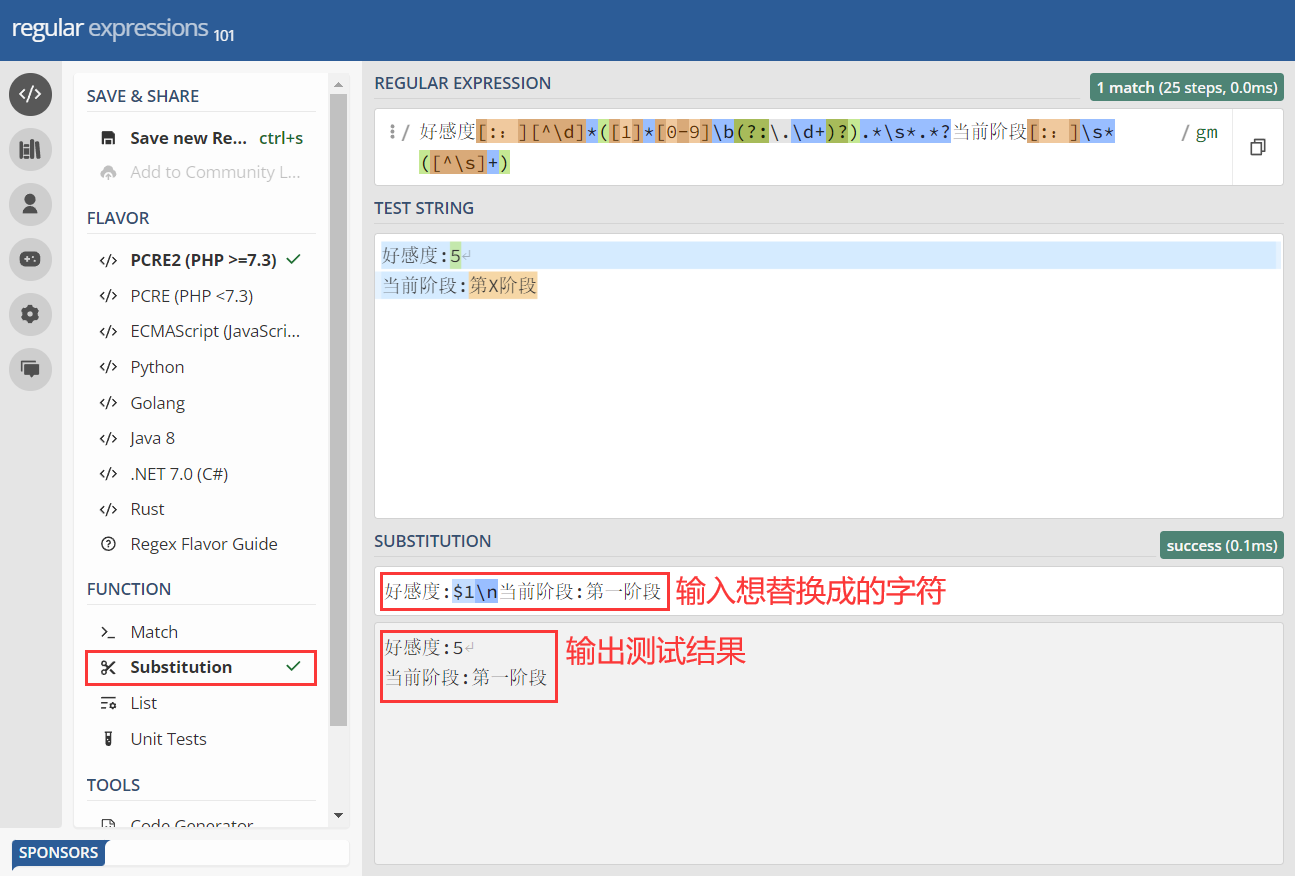Screen dimensions: 1295x876
Task: Select the List function in FUNCTION section
Action: click(143, 702)
